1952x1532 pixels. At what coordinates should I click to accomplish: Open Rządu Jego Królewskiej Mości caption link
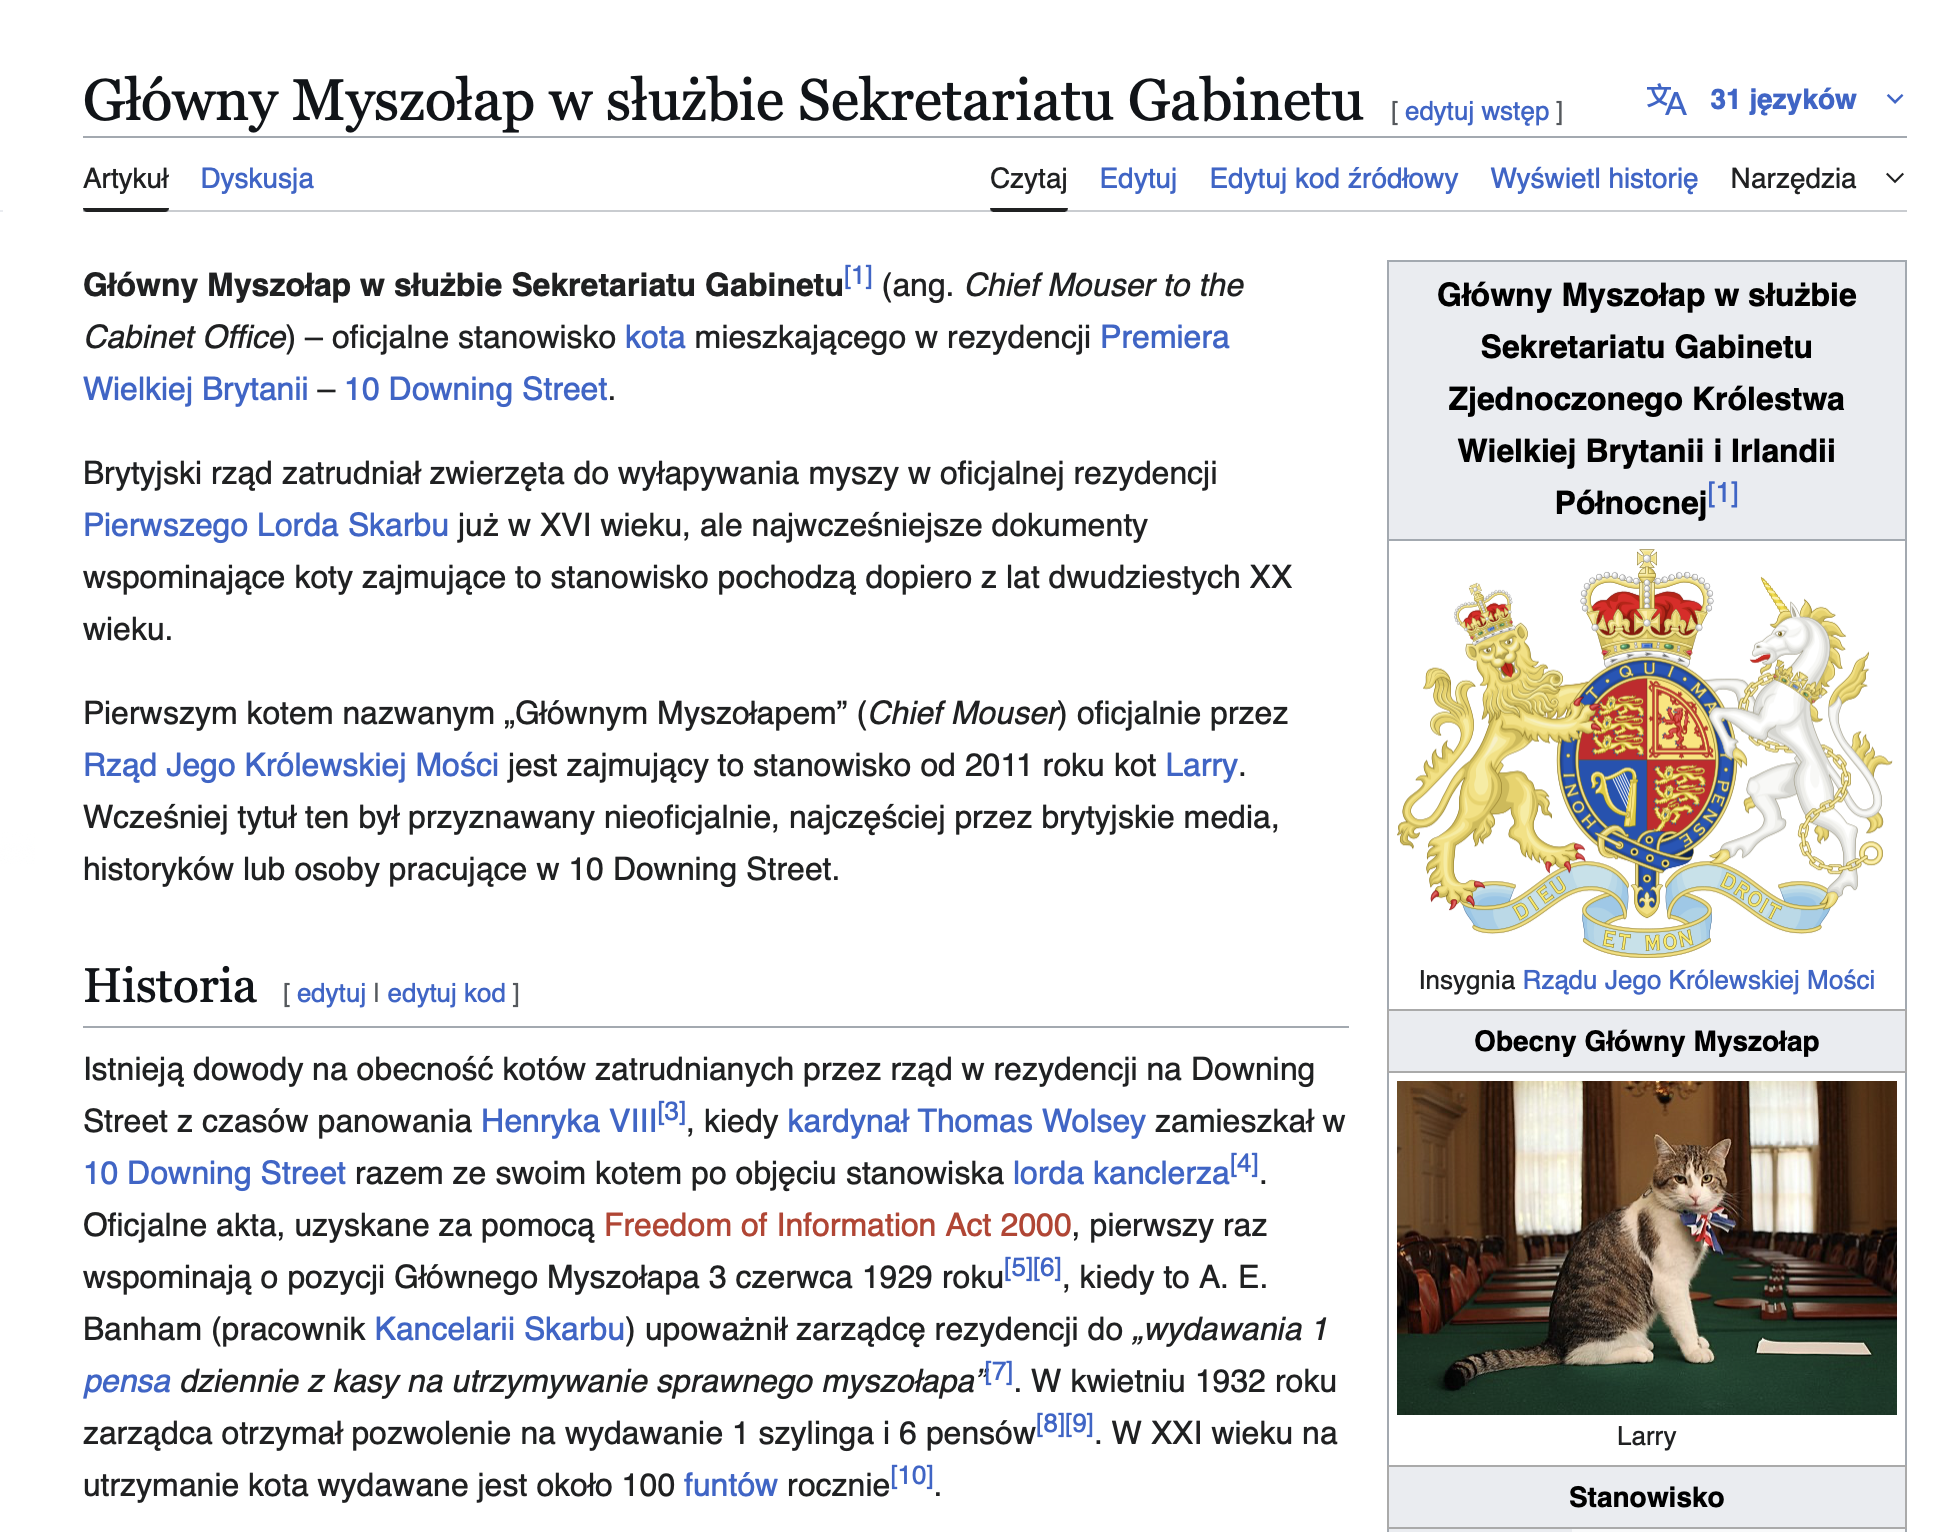(1698, 981)
